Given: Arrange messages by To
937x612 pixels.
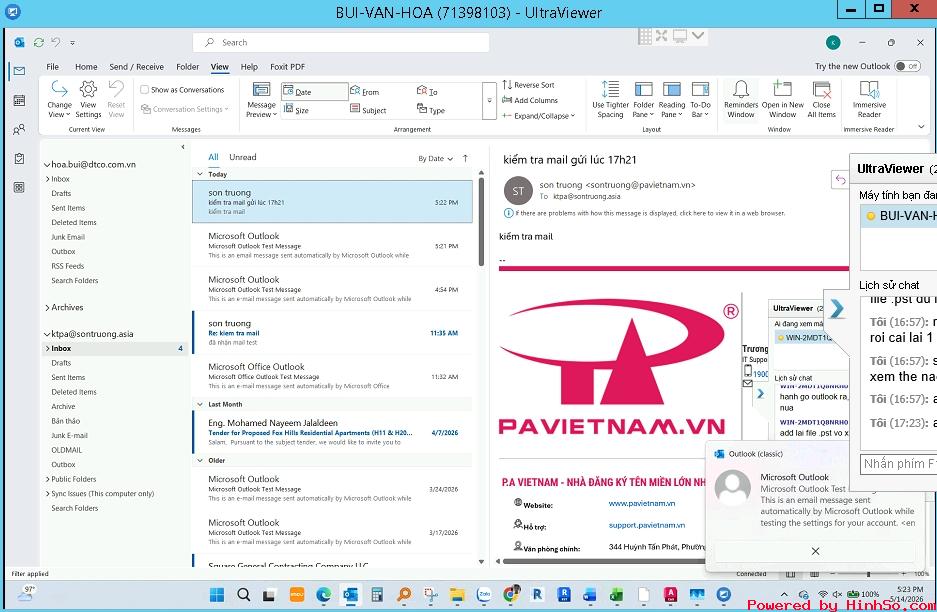Looking at the screenshot, I should pos(427,91).
